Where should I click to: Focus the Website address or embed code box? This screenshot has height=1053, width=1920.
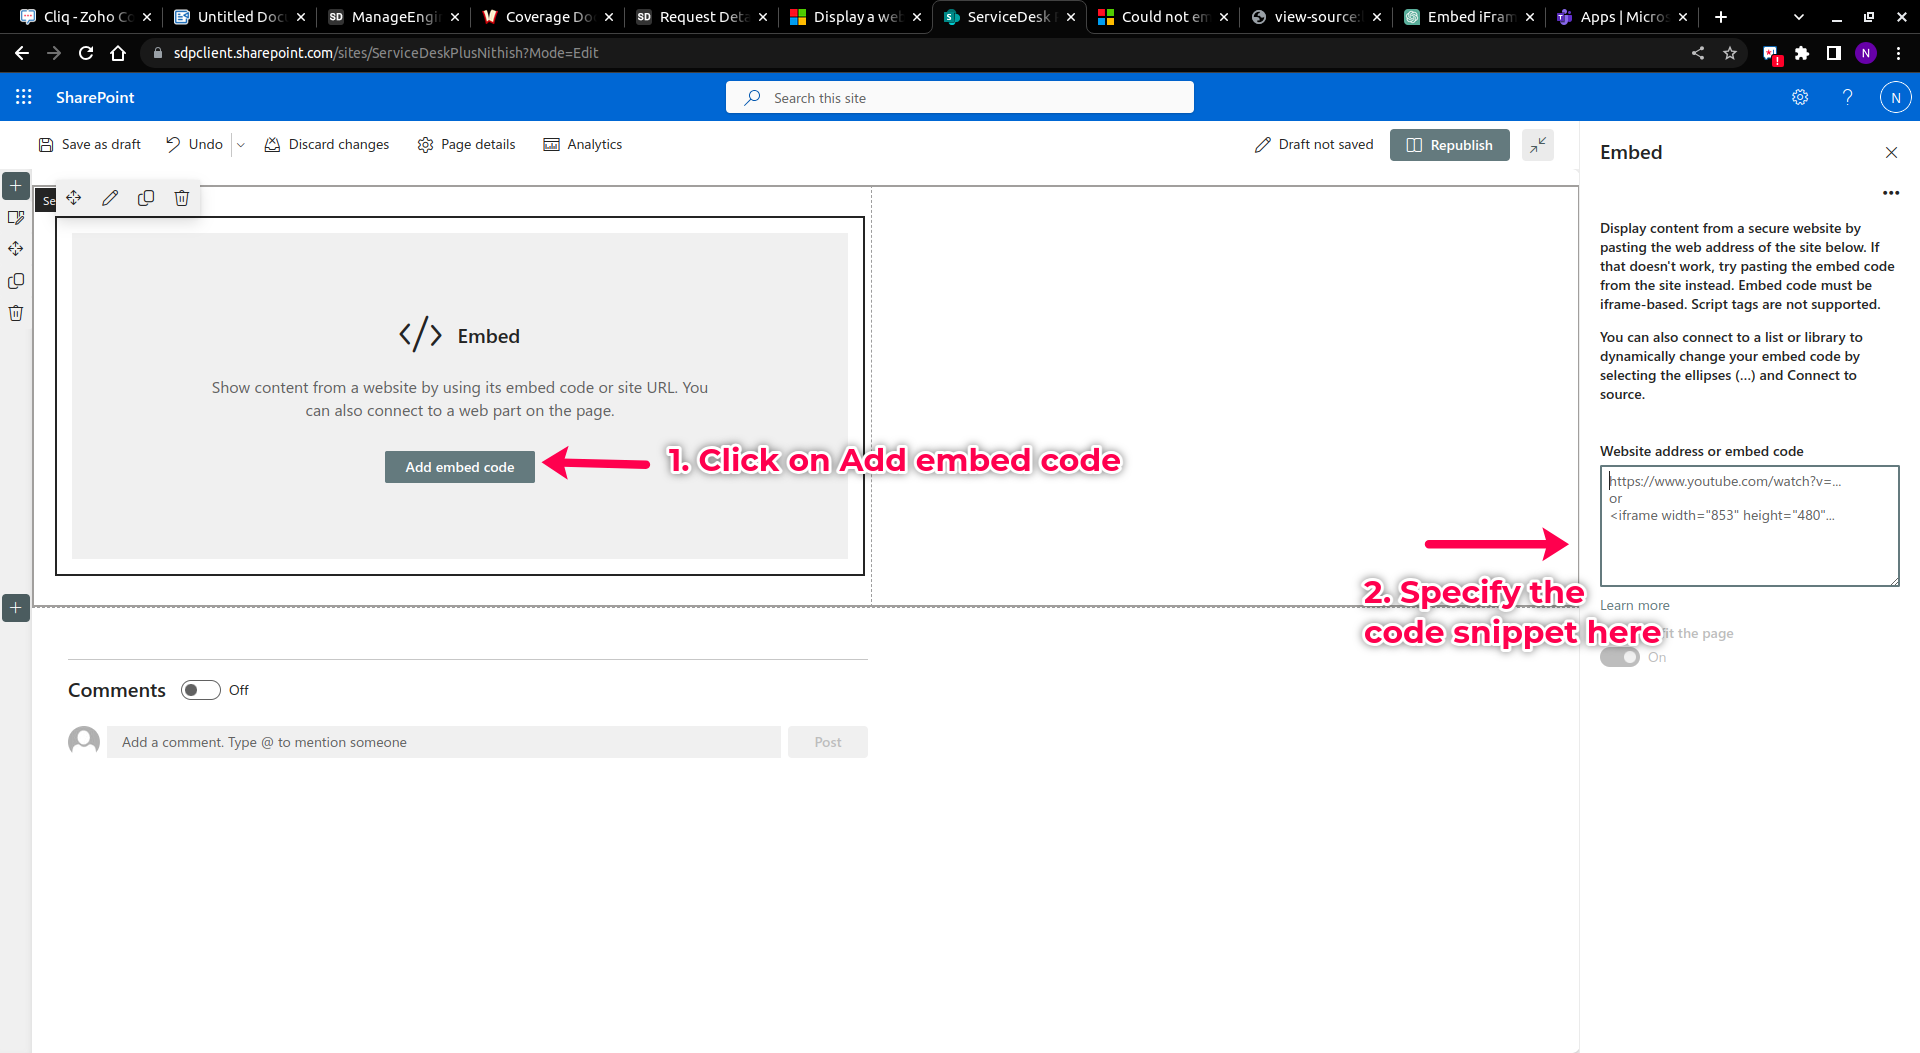tap(1749, 526)
